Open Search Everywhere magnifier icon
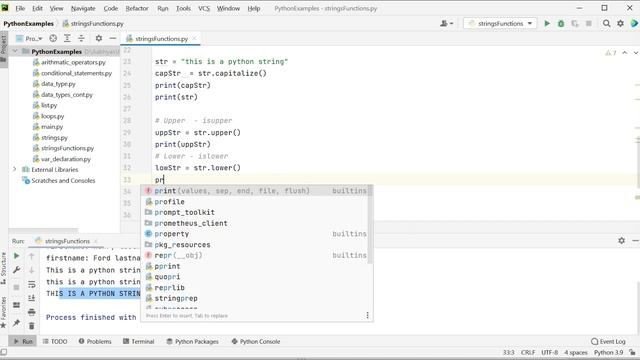 (x=607, y=24)
